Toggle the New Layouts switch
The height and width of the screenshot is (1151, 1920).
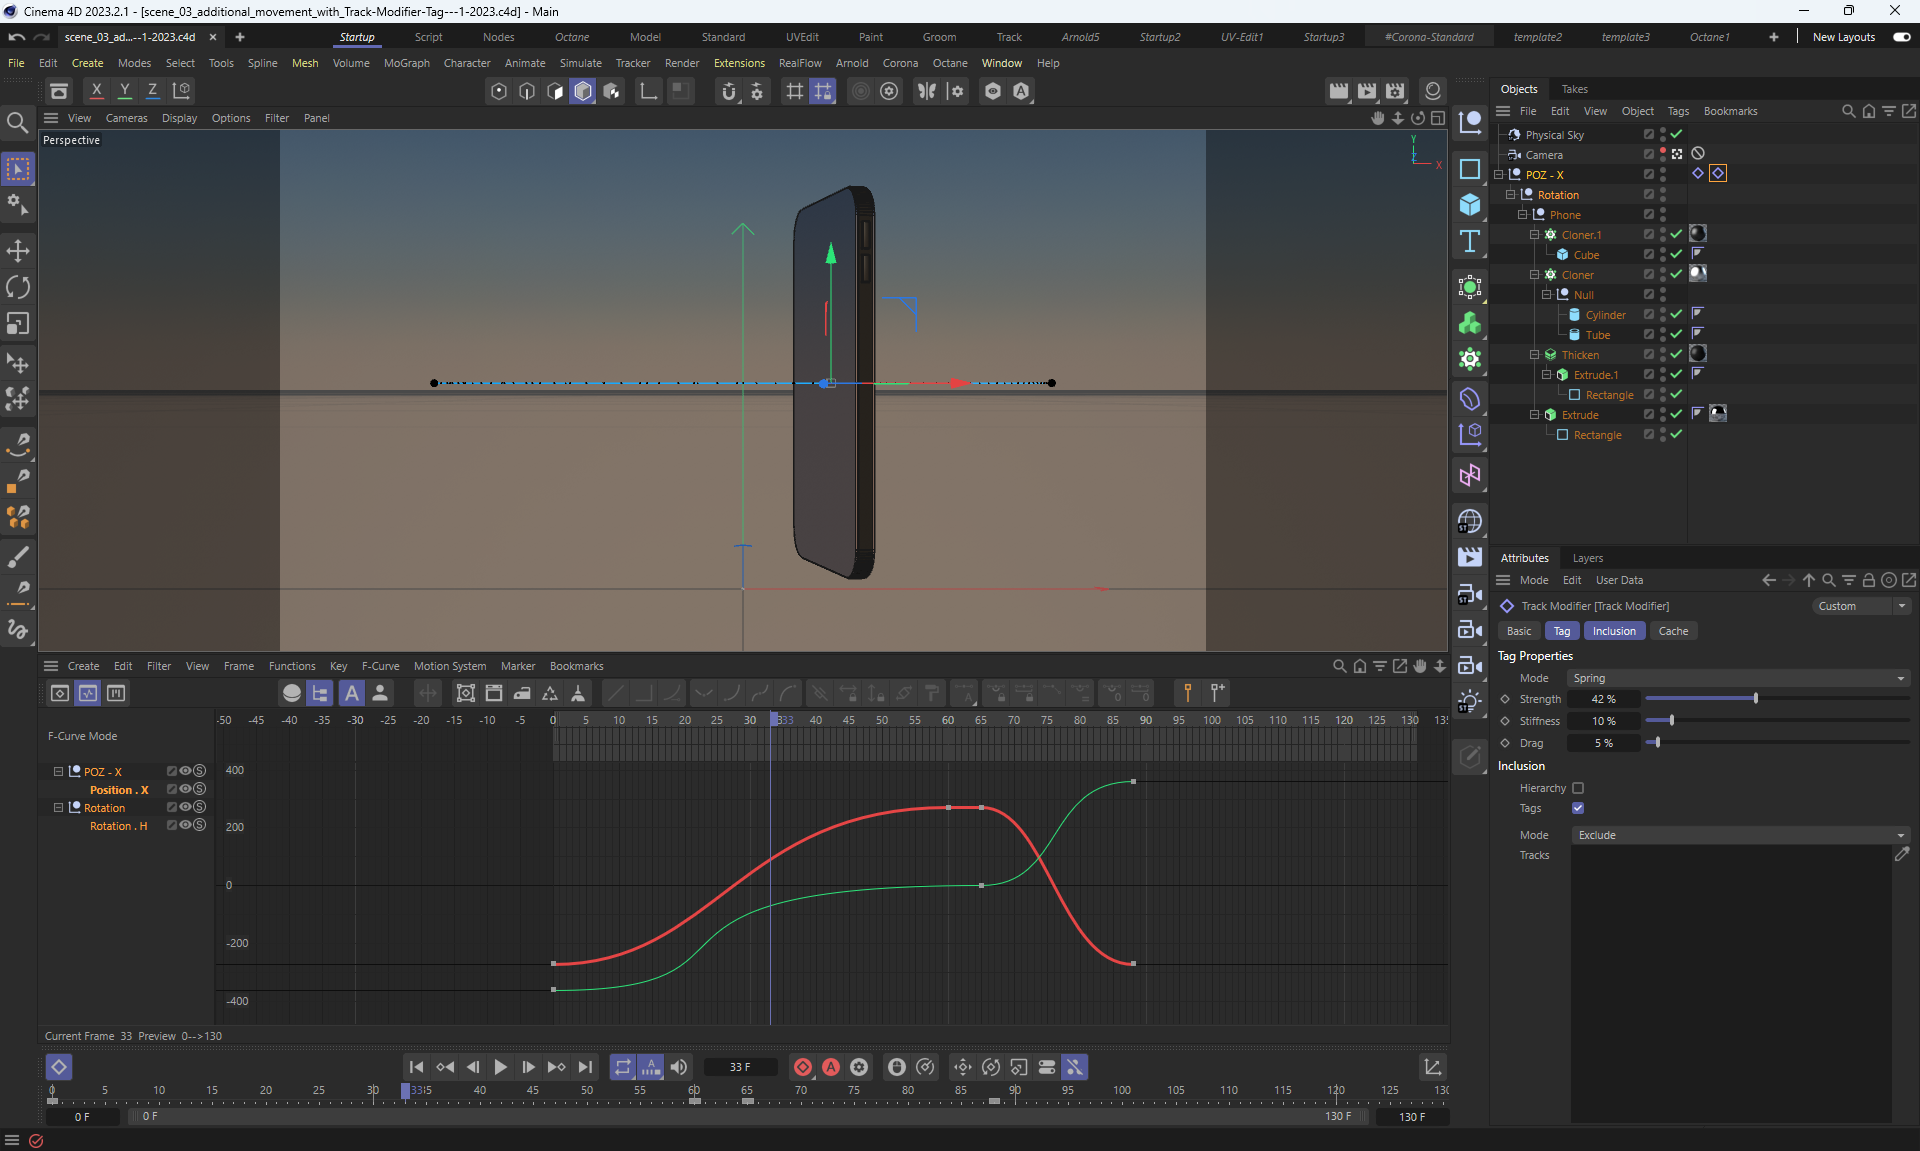(1902, 37)
